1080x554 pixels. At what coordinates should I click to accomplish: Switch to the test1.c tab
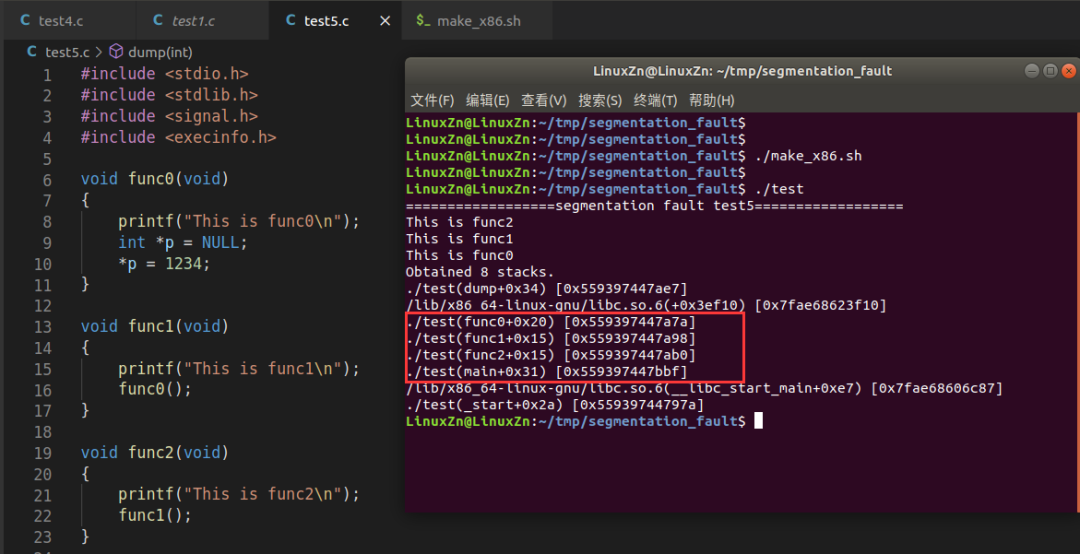tap(193, 21)
